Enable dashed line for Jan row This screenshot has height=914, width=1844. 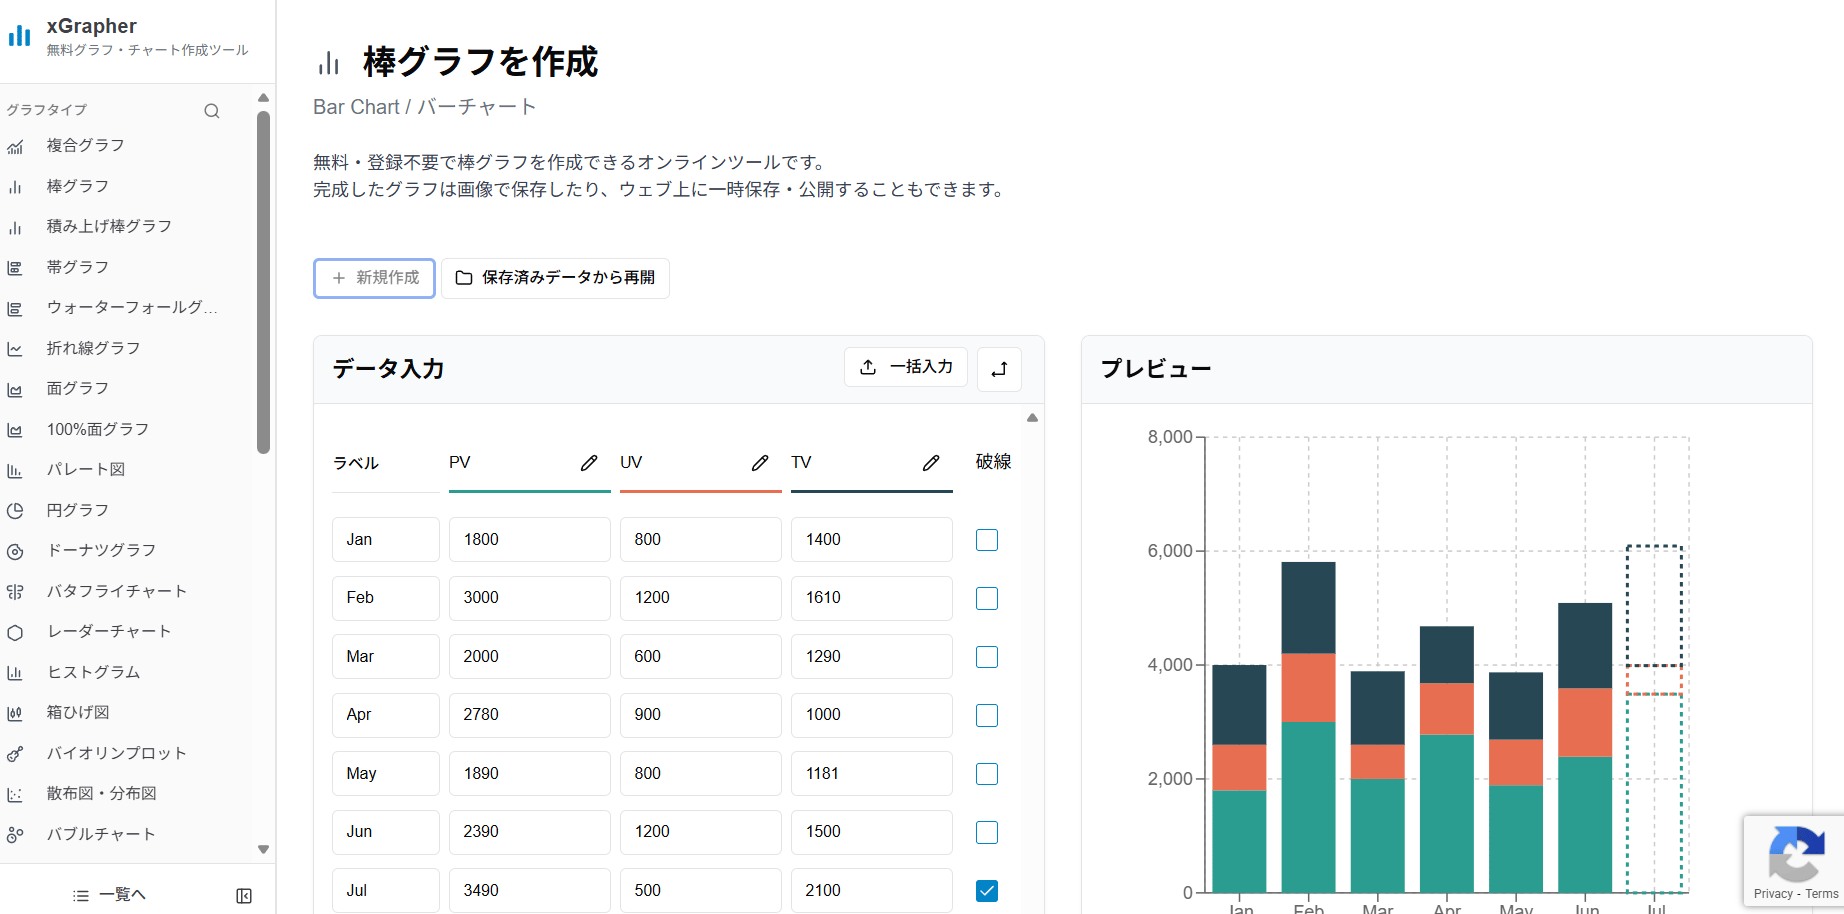(x=986, y=539)
